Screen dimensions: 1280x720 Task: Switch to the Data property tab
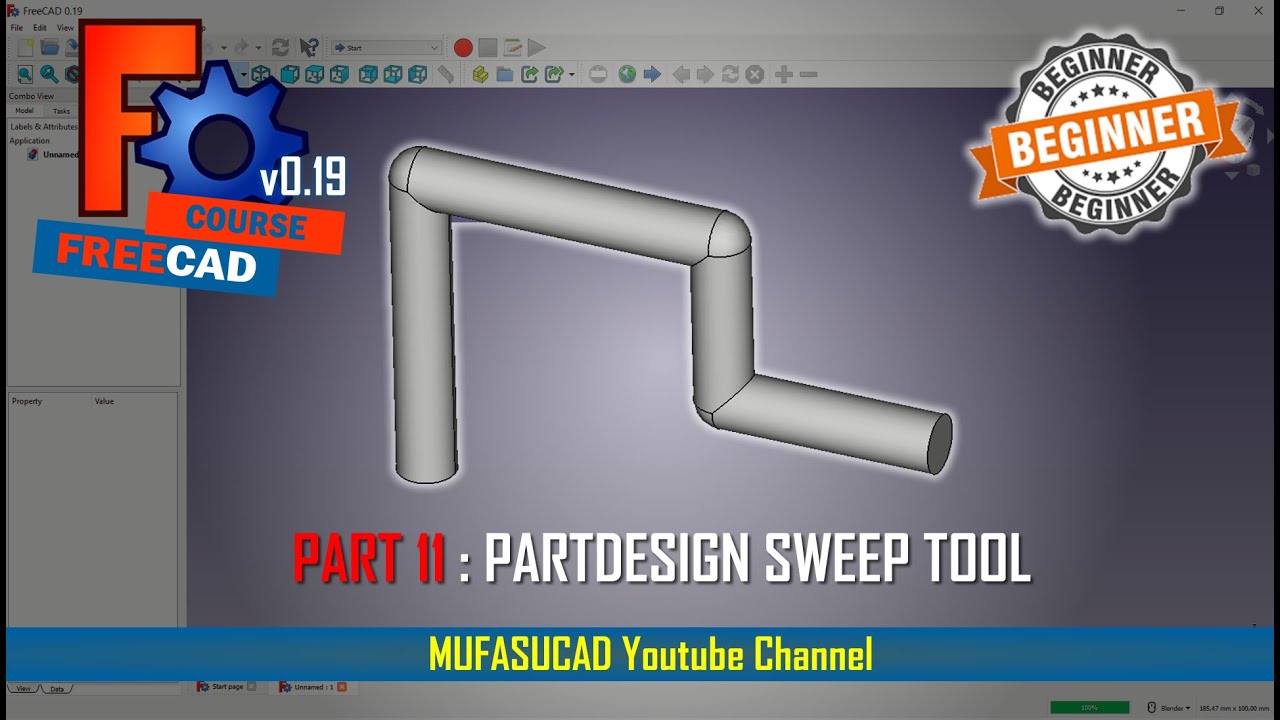pyautogui.click(x=57, y=689)
